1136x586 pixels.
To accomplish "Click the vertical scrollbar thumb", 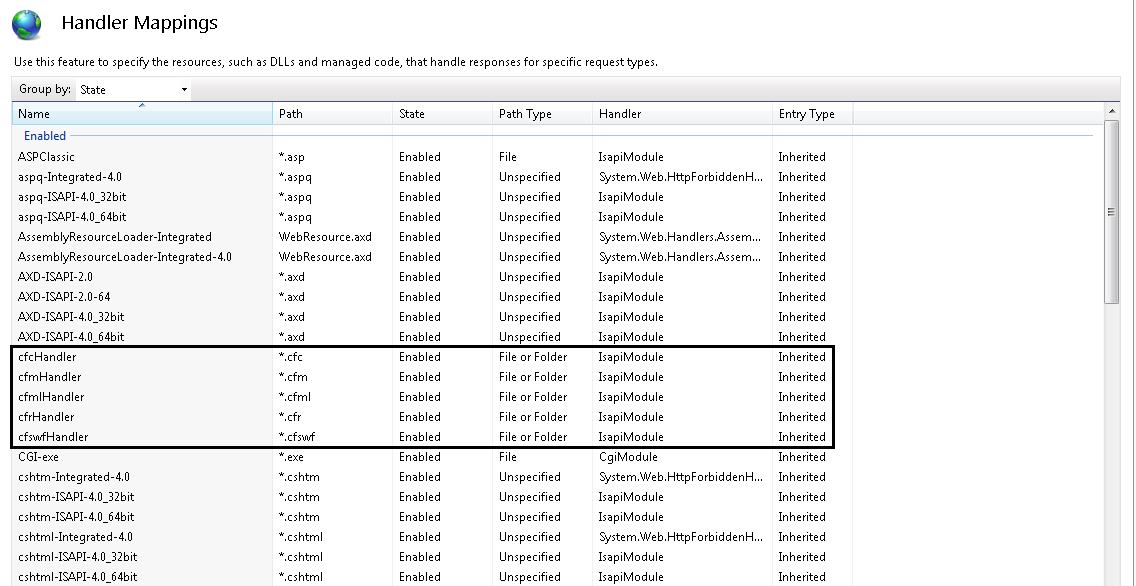I will coord(1112,210).
